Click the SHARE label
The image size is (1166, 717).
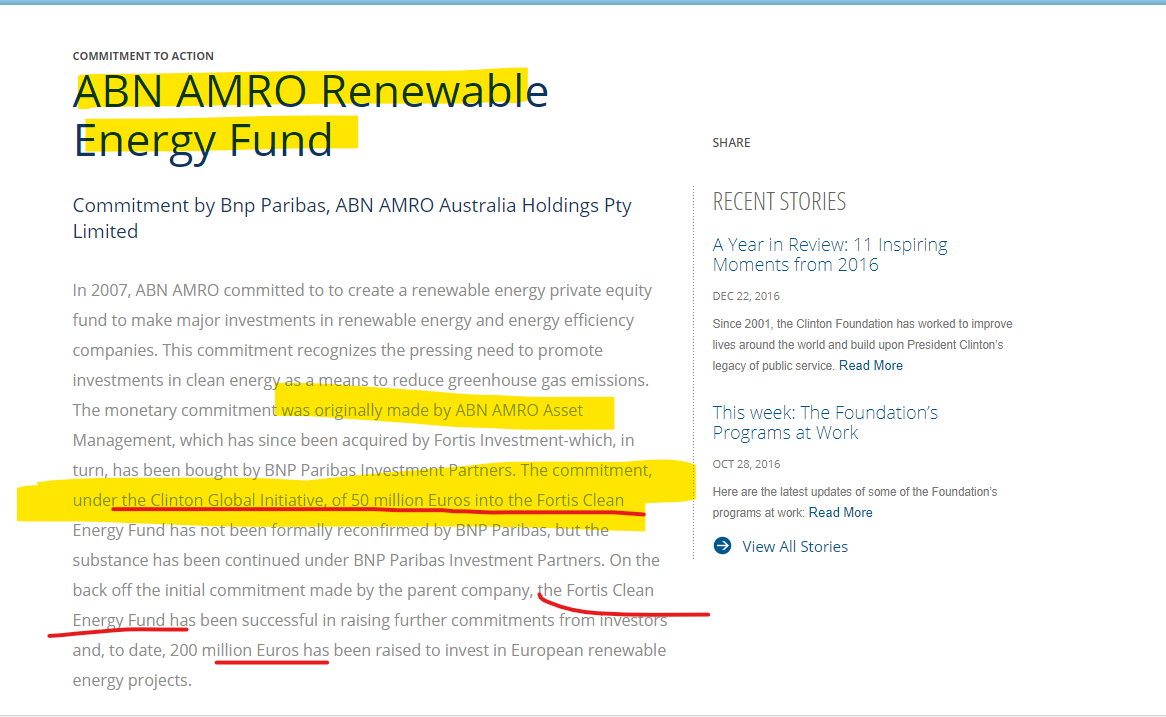click(731, 143)
